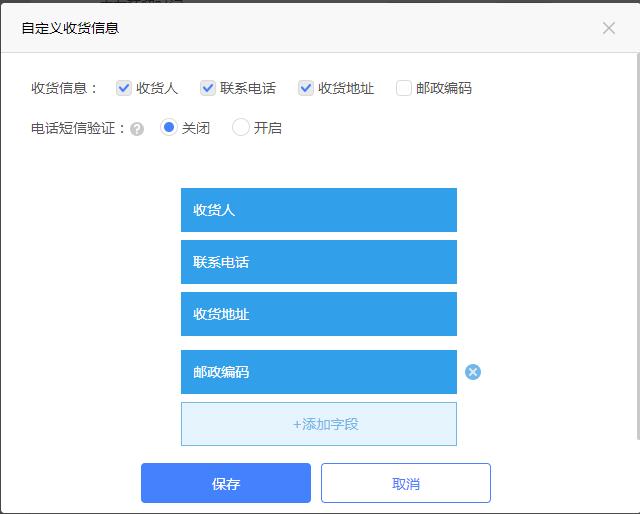
Task: Select the blue 收货地址 field block
Action: tap(319, 314)
